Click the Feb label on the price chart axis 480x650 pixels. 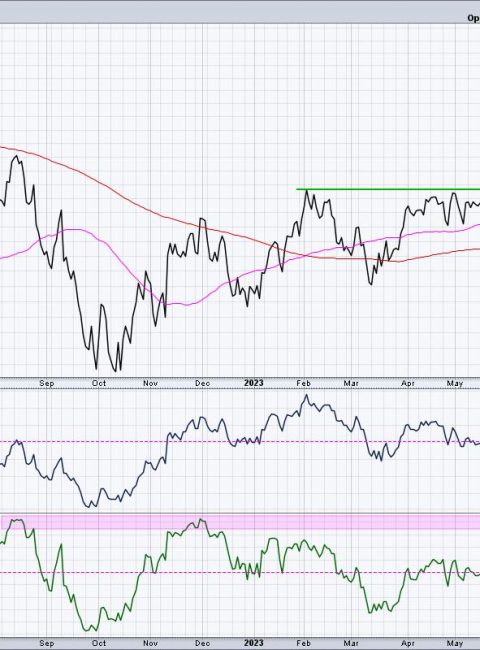(x=303, y=383)
